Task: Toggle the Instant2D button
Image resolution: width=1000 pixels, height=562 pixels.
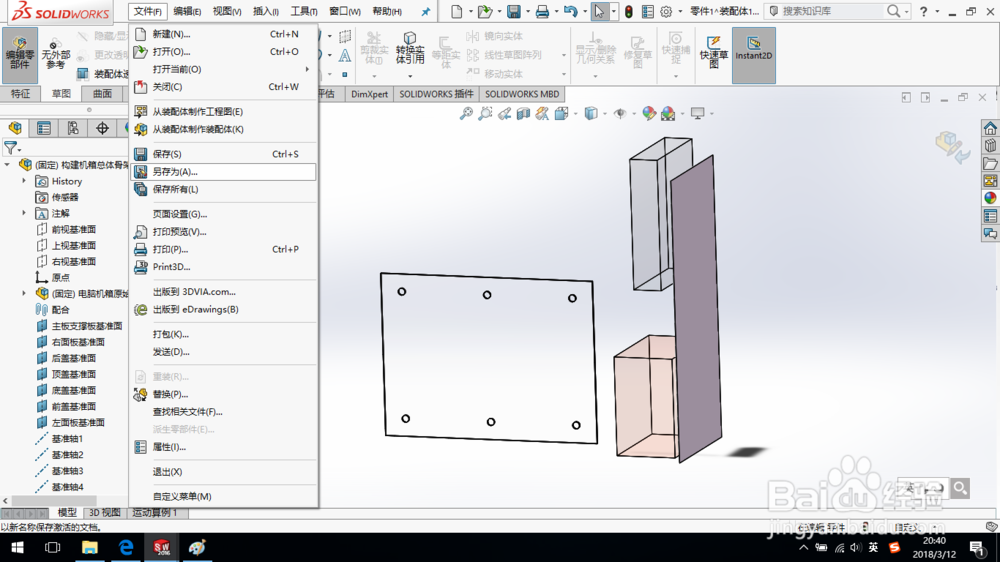Action: (753, 55)
